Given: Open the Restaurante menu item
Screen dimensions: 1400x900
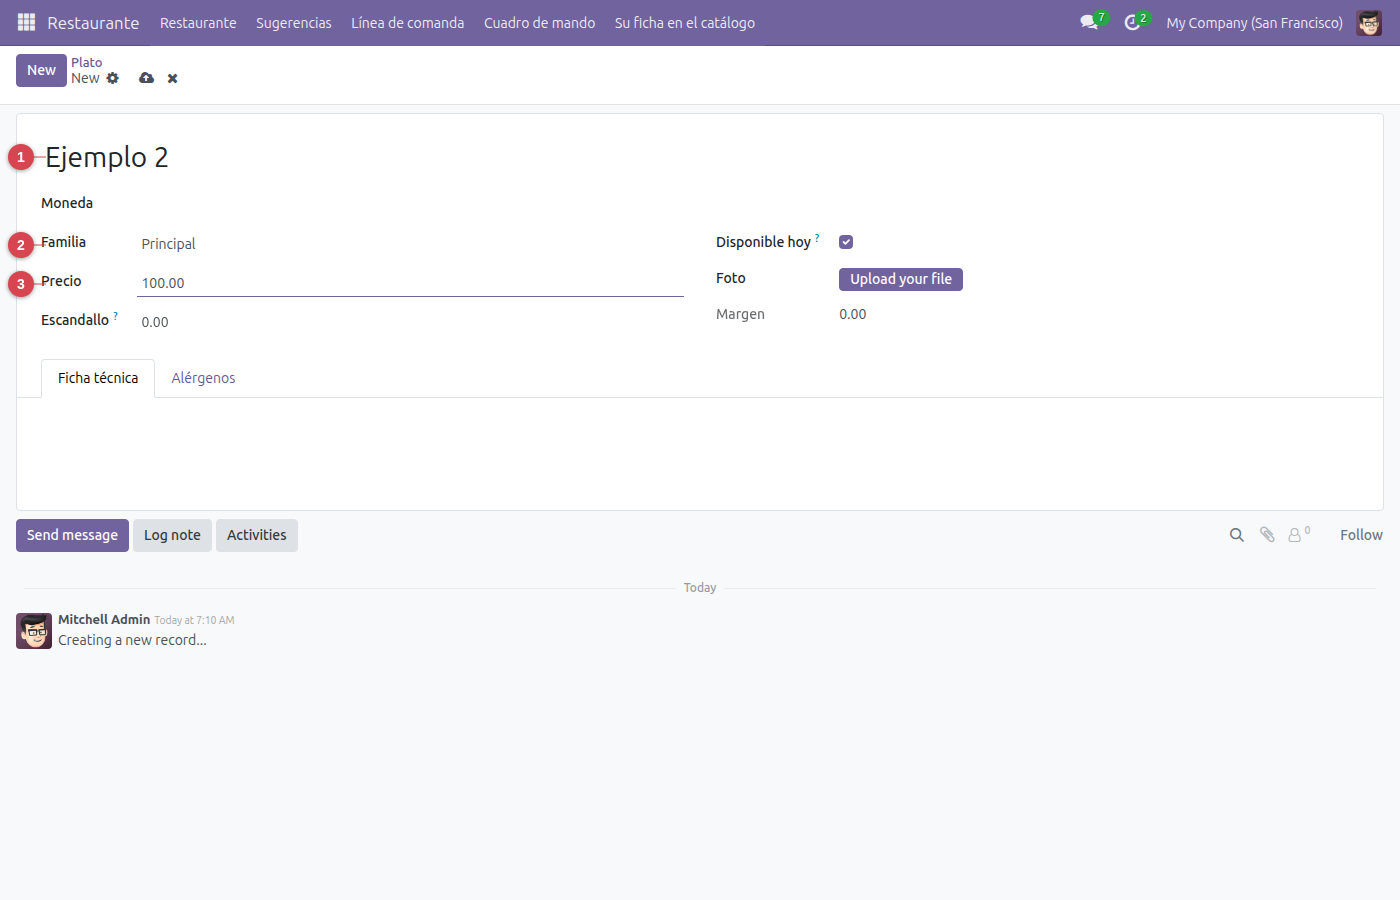Looking at the screenshot, I should pos(198,22).
